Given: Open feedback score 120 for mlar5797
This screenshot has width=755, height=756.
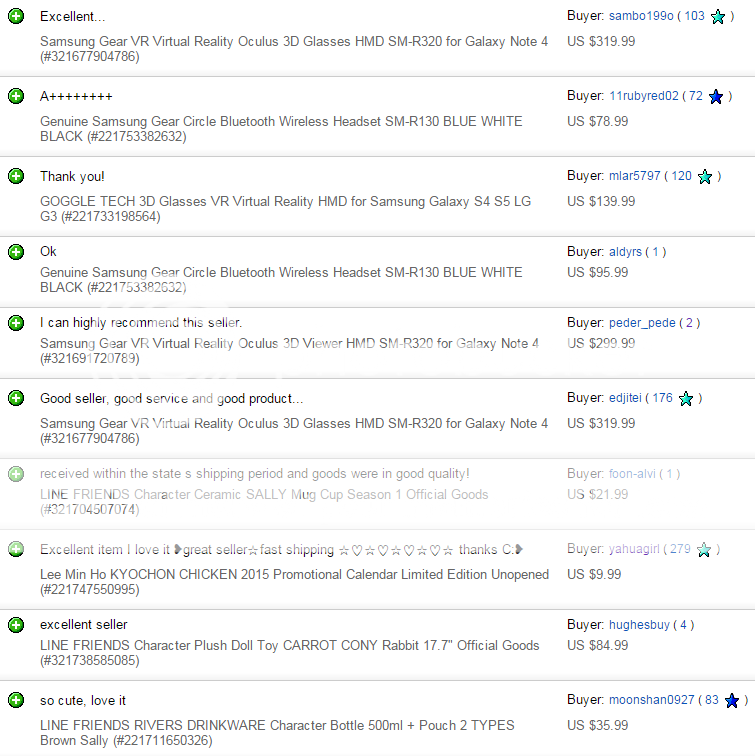Looking at the screenshot, I should click(x=681, y=176).
